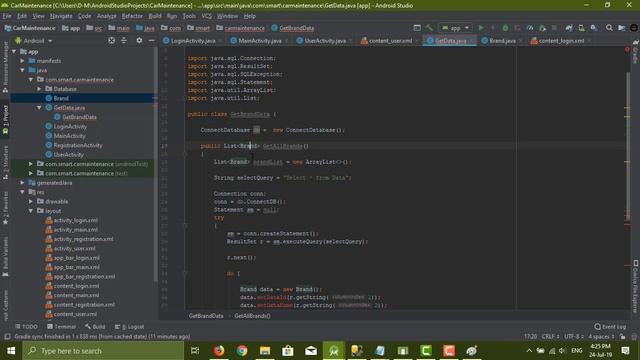
Task: Select activity_login.xml in layout folder
Action: (x=76, y=220)
